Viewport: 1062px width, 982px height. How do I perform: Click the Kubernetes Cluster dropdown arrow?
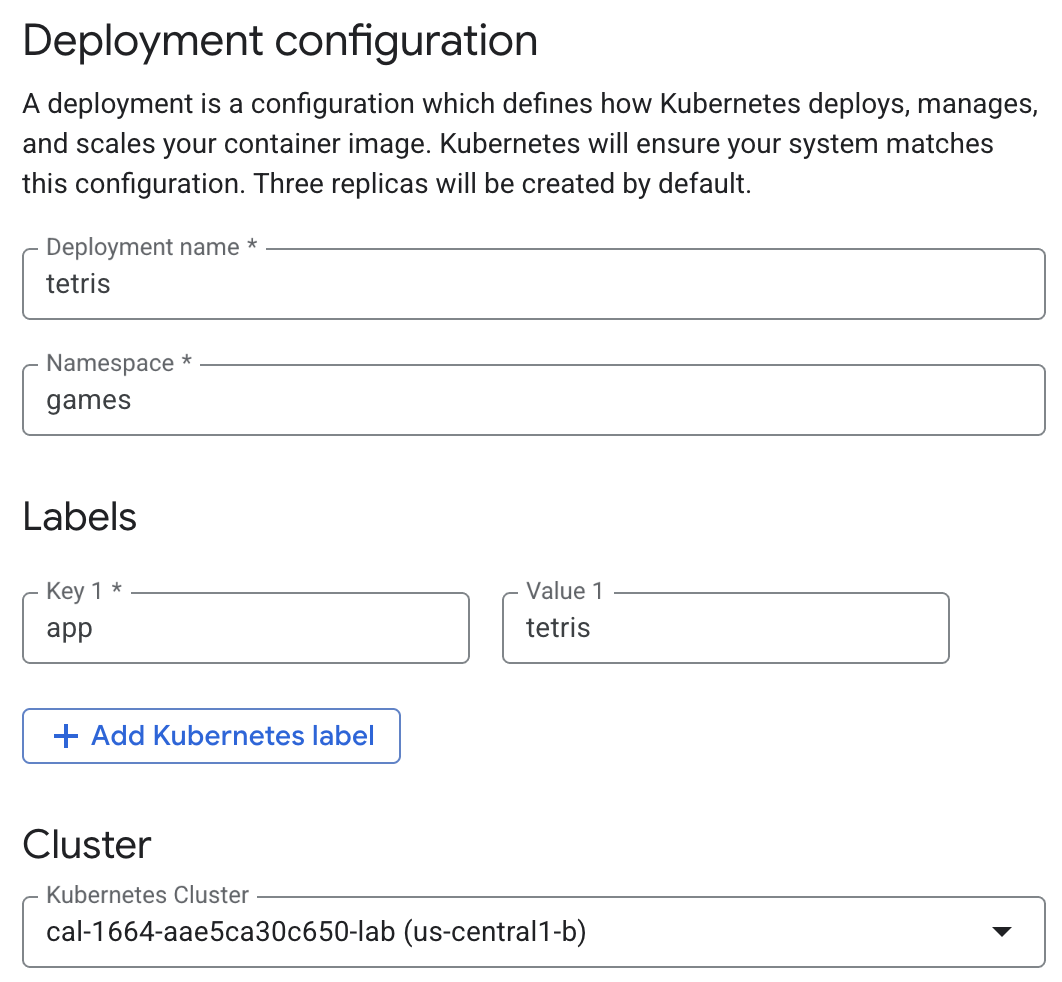[1000, 932]
